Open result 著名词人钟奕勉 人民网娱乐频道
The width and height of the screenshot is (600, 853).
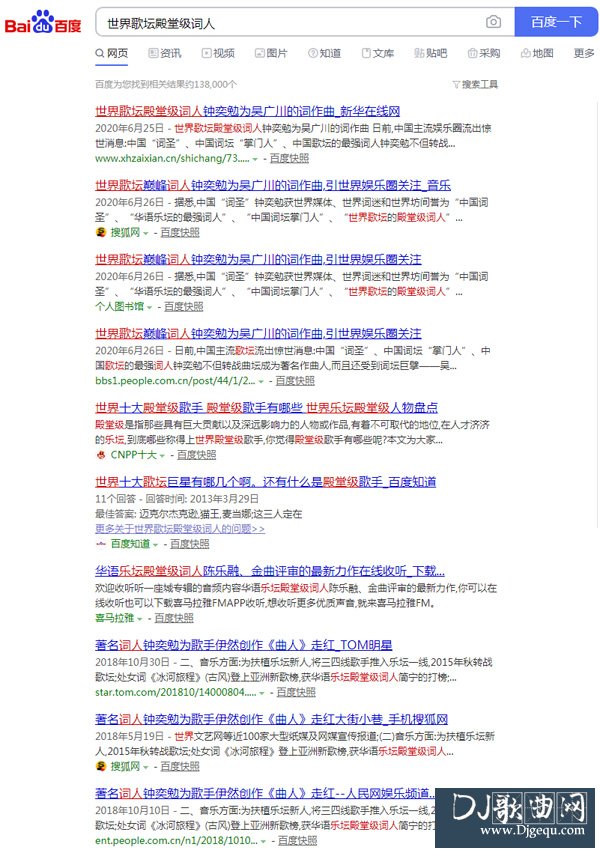pyautogui.click(x=265, y=793)
